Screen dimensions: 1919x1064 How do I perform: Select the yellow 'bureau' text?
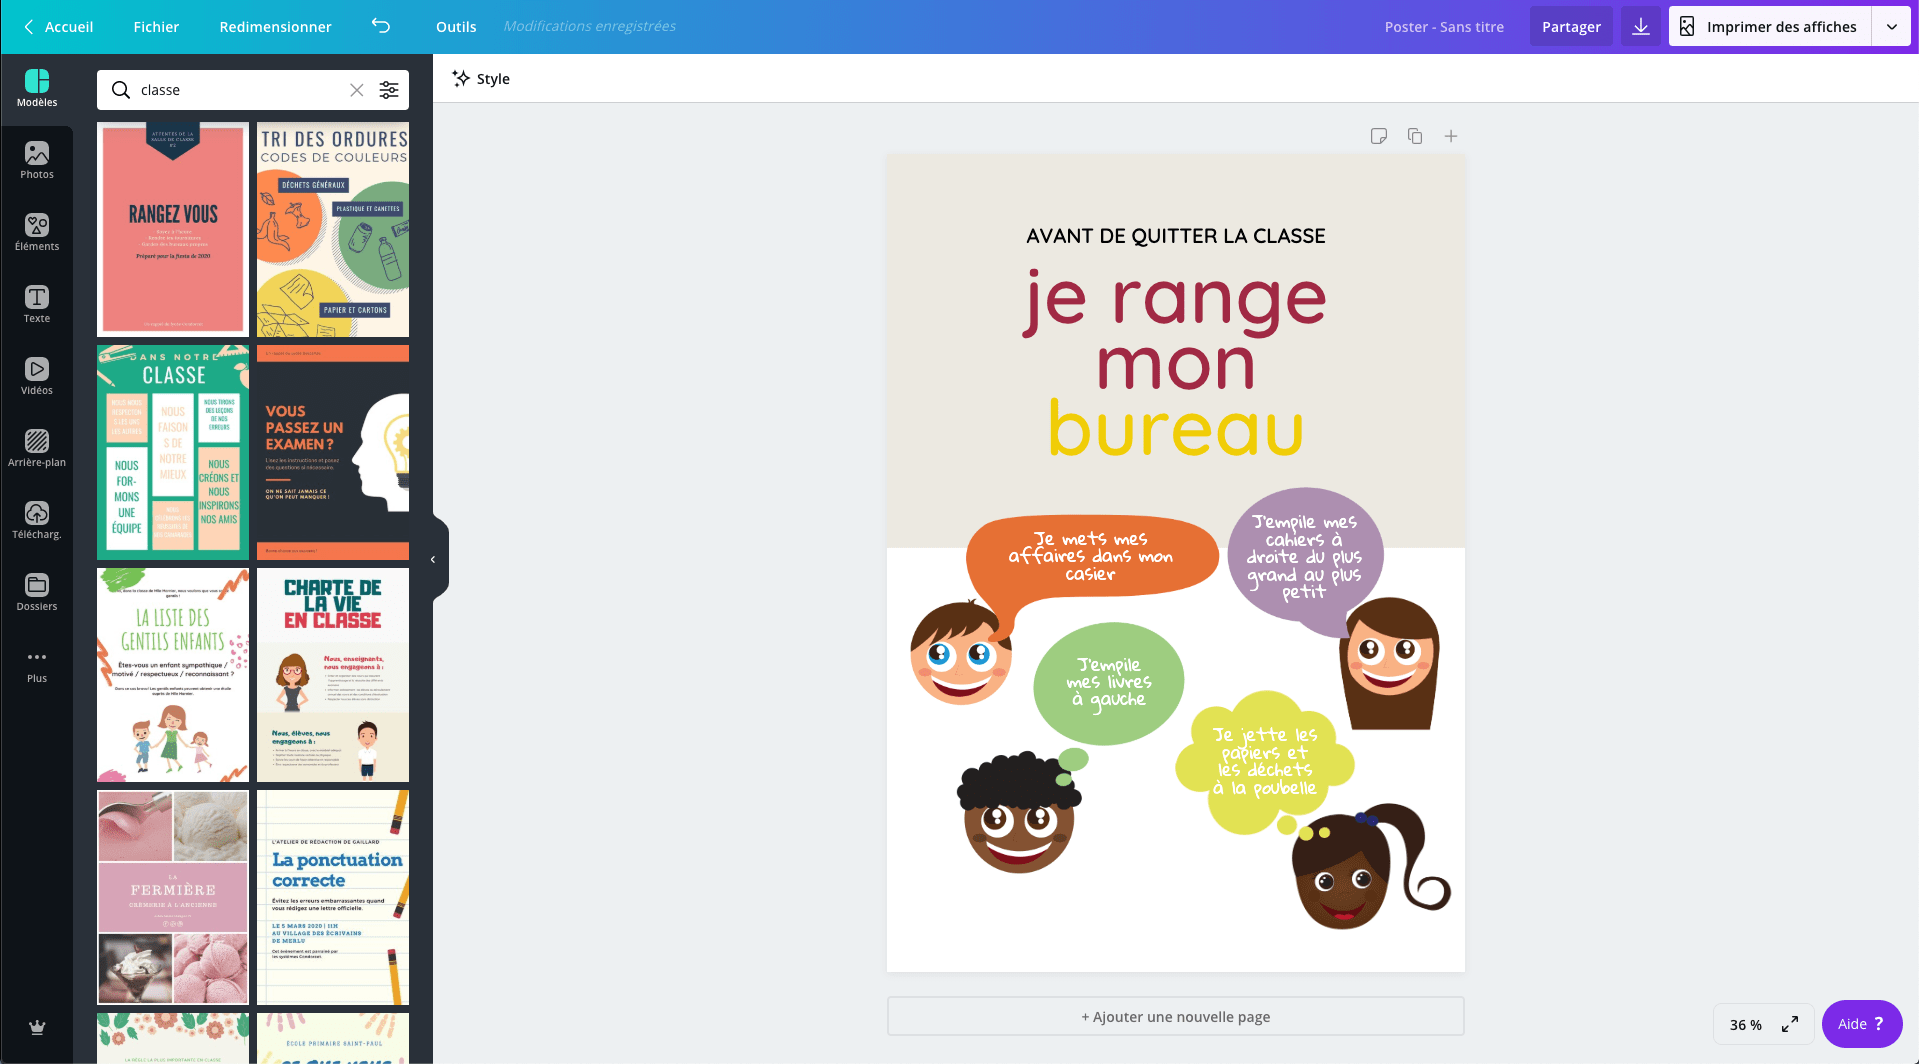pos(1176,429)
